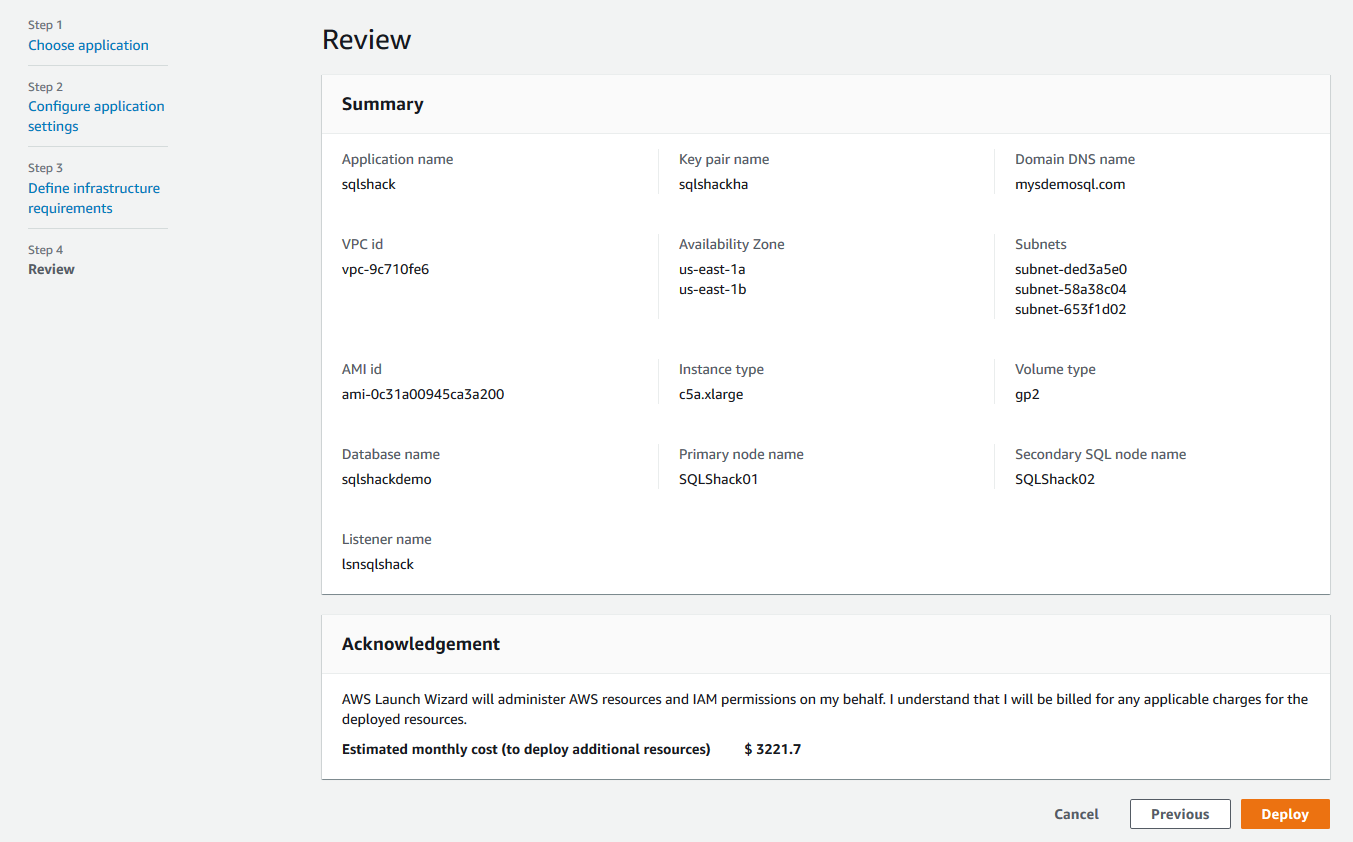Select the subnet-ded3a5e0 entry
The width and height of the screenshot is (1353, 842).
click(x=1071, y=269)
